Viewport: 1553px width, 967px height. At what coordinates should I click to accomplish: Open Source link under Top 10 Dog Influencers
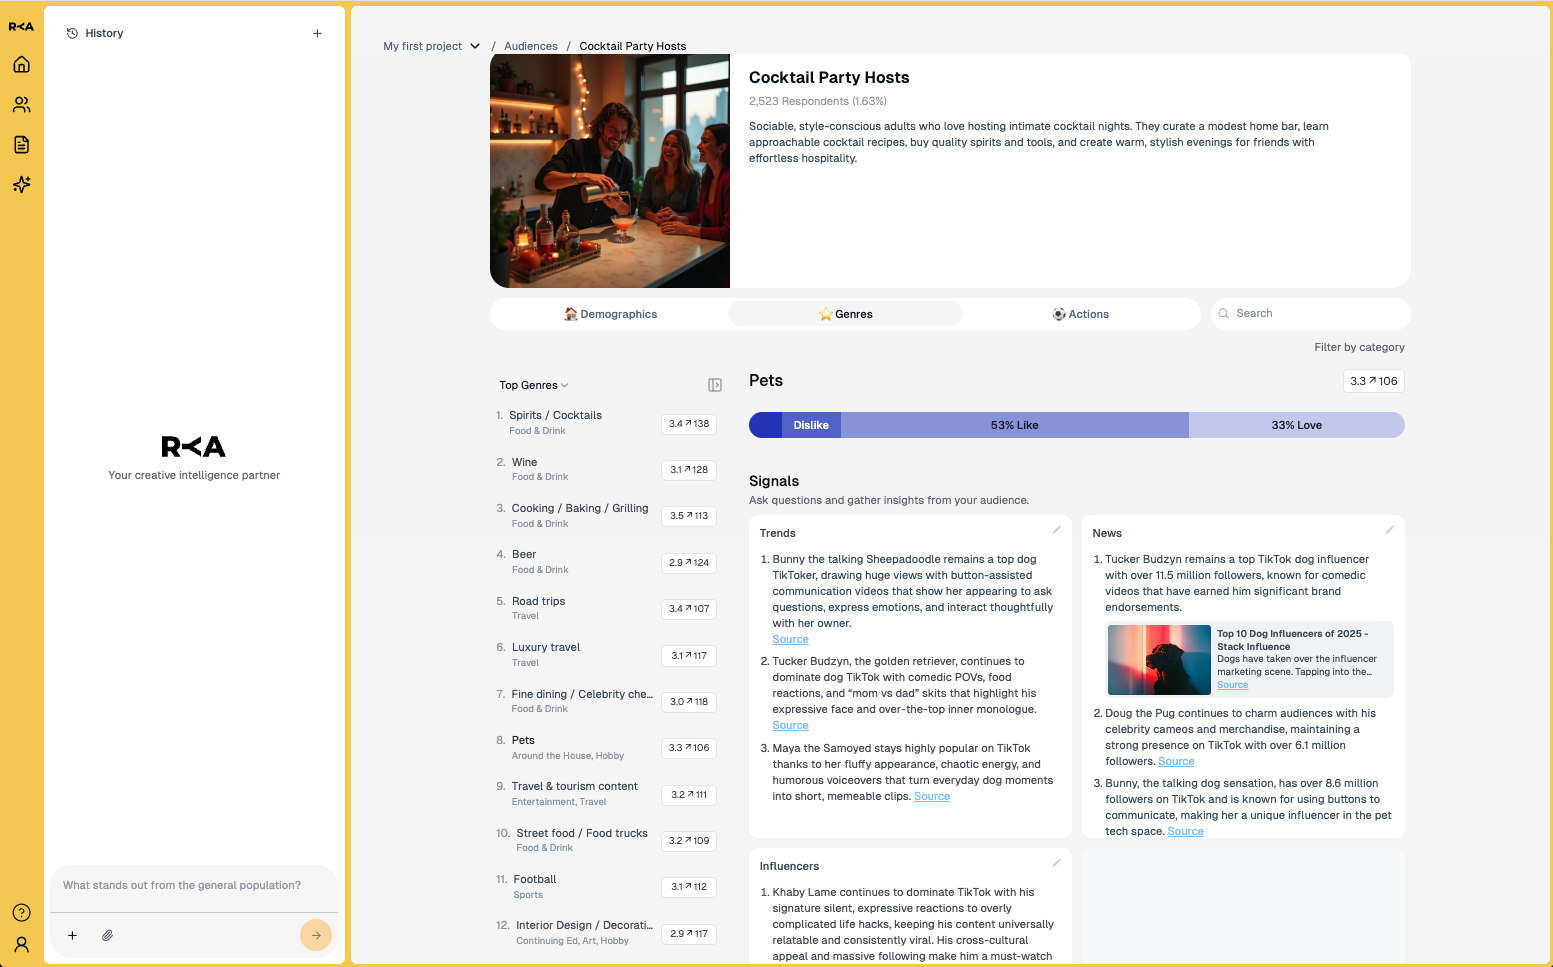[x=1232, y=685]
